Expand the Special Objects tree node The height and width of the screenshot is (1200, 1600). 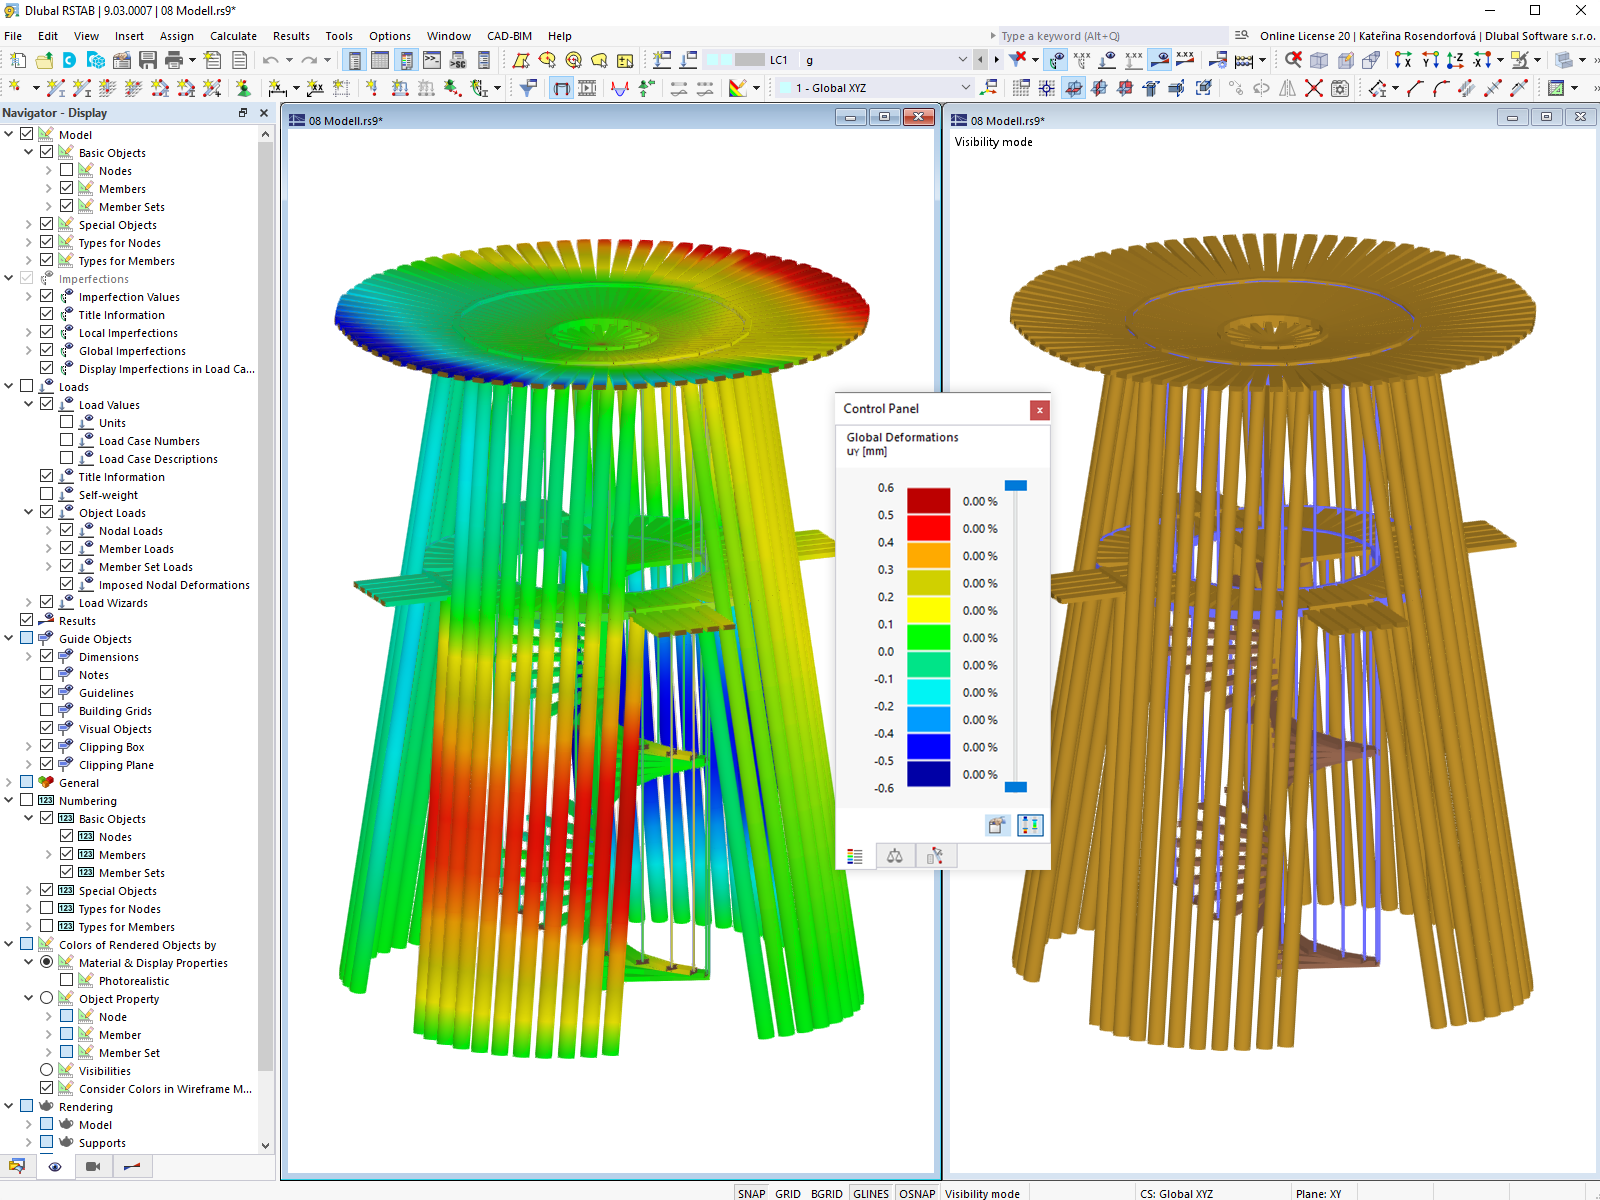pyautogui.click(x=29, y=224)
